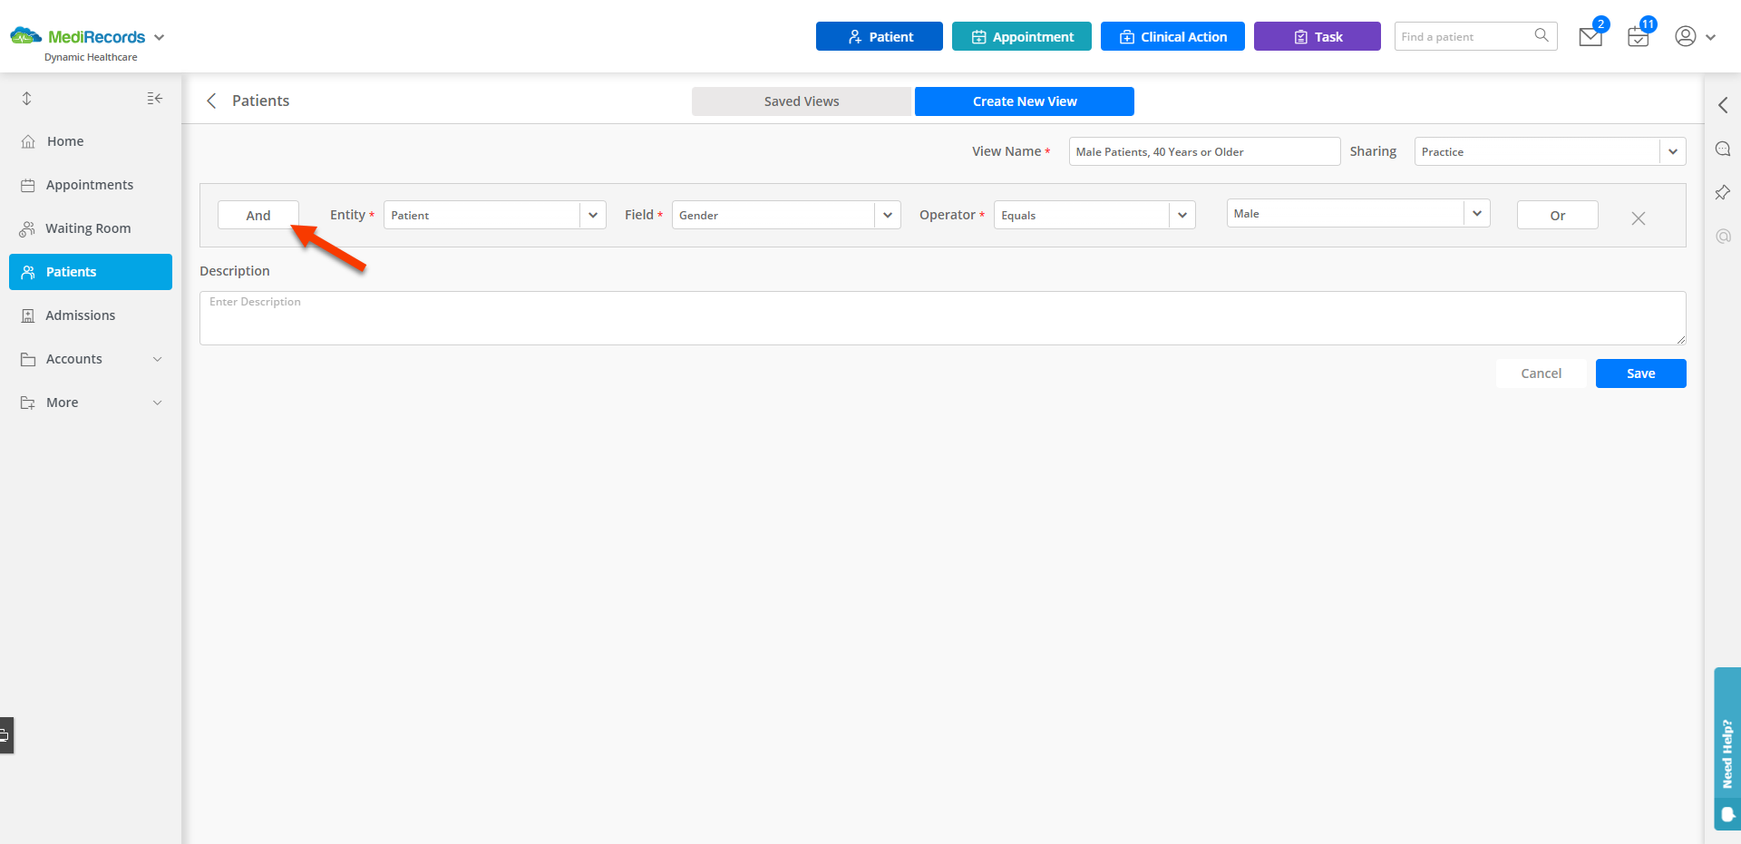Open the user account avatar menu
The height and width of the screenshot is (844, 1741).
click(x=1685, y=36)
